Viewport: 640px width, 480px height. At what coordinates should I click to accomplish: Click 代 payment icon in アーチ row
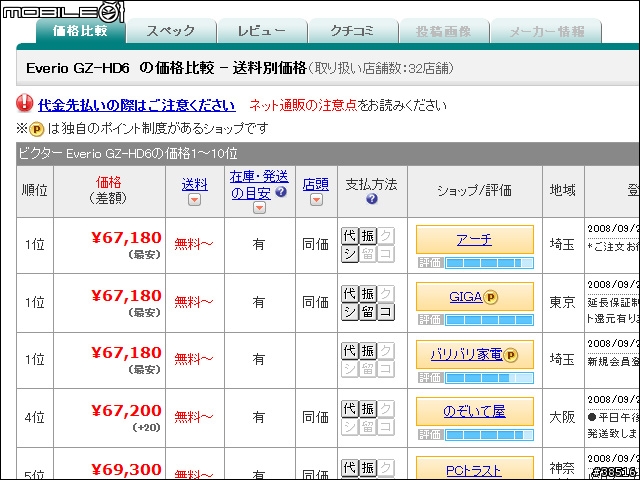350,236
